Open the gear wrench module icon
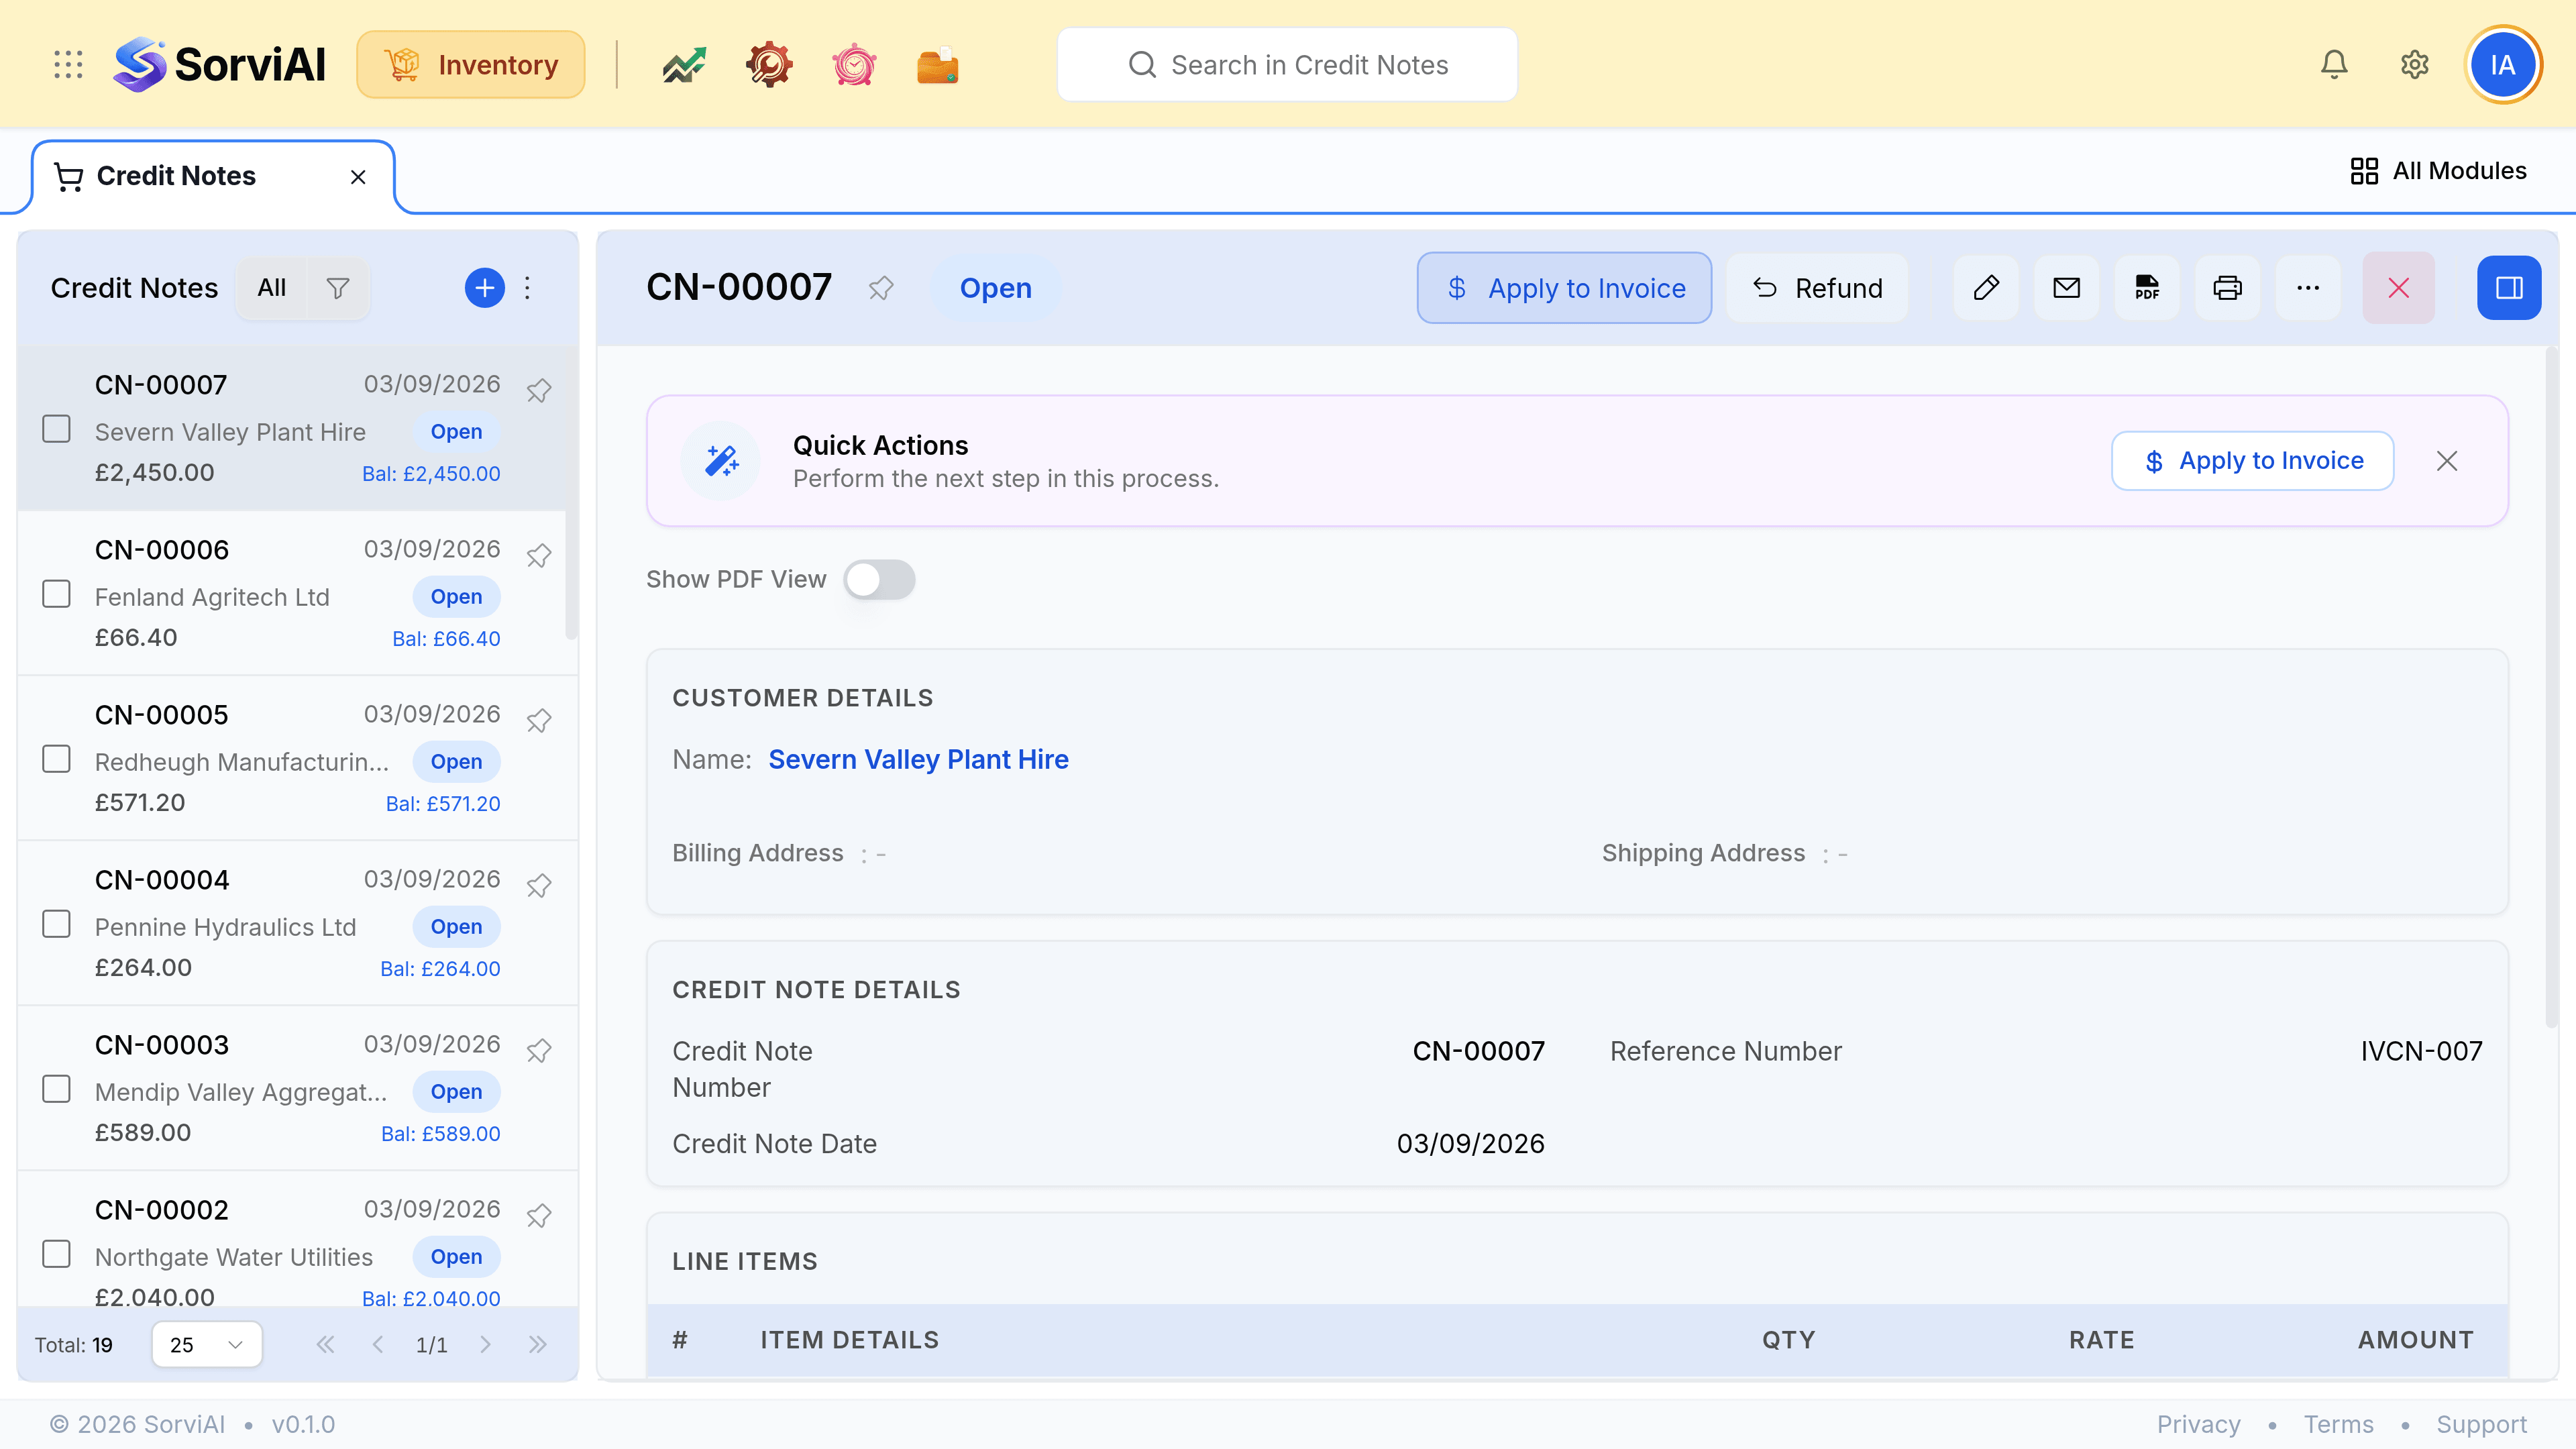The height and width of the screenshot is (1449, 2576). pos(769,65)
